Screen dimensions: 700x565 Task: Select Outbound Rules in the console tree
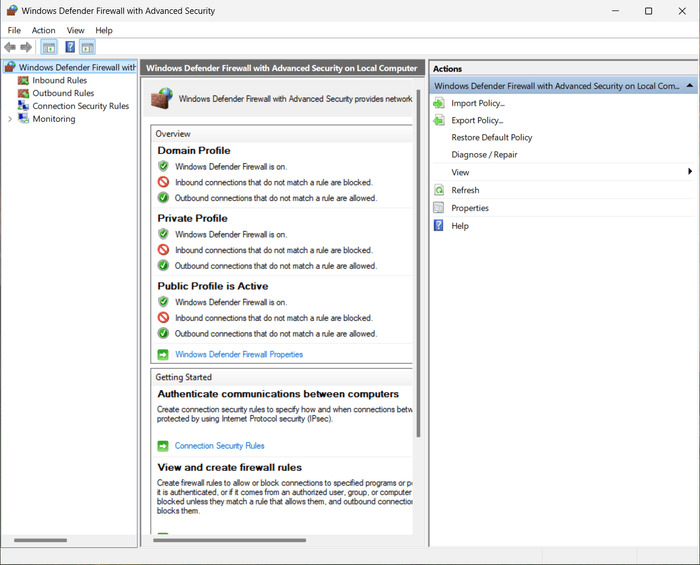click(x=62, y=93)
